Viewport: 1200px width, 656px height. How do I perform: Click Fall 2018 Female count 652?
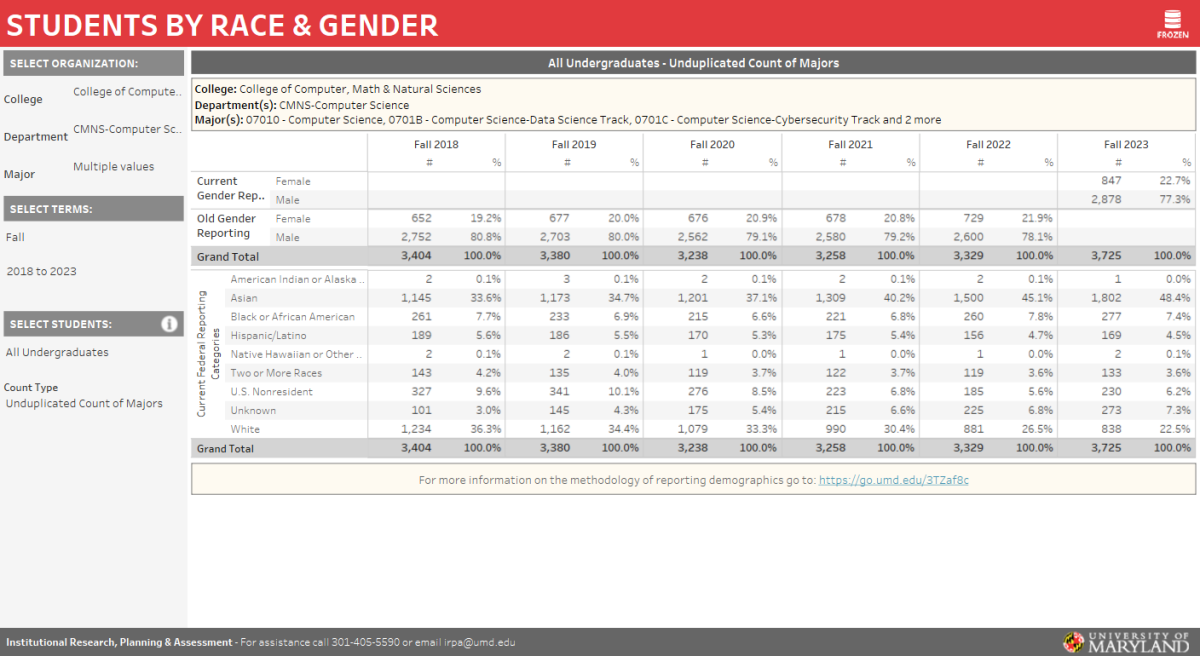click(x=421, y=218)
